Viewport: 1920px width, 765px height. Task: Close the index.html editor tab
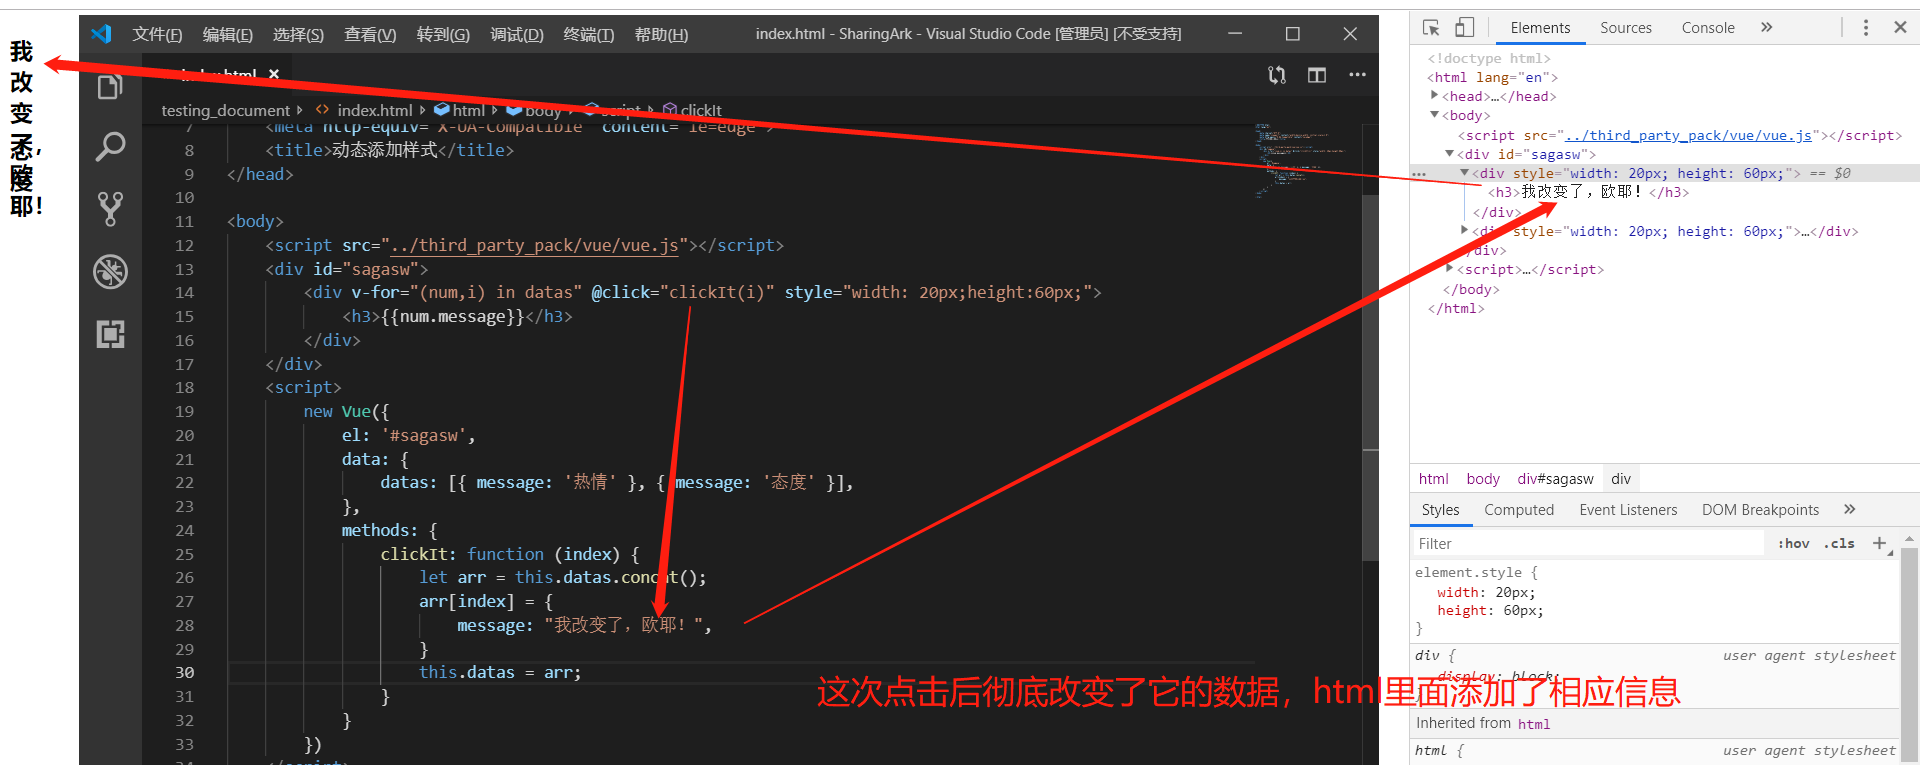click(x=274, y=74)
